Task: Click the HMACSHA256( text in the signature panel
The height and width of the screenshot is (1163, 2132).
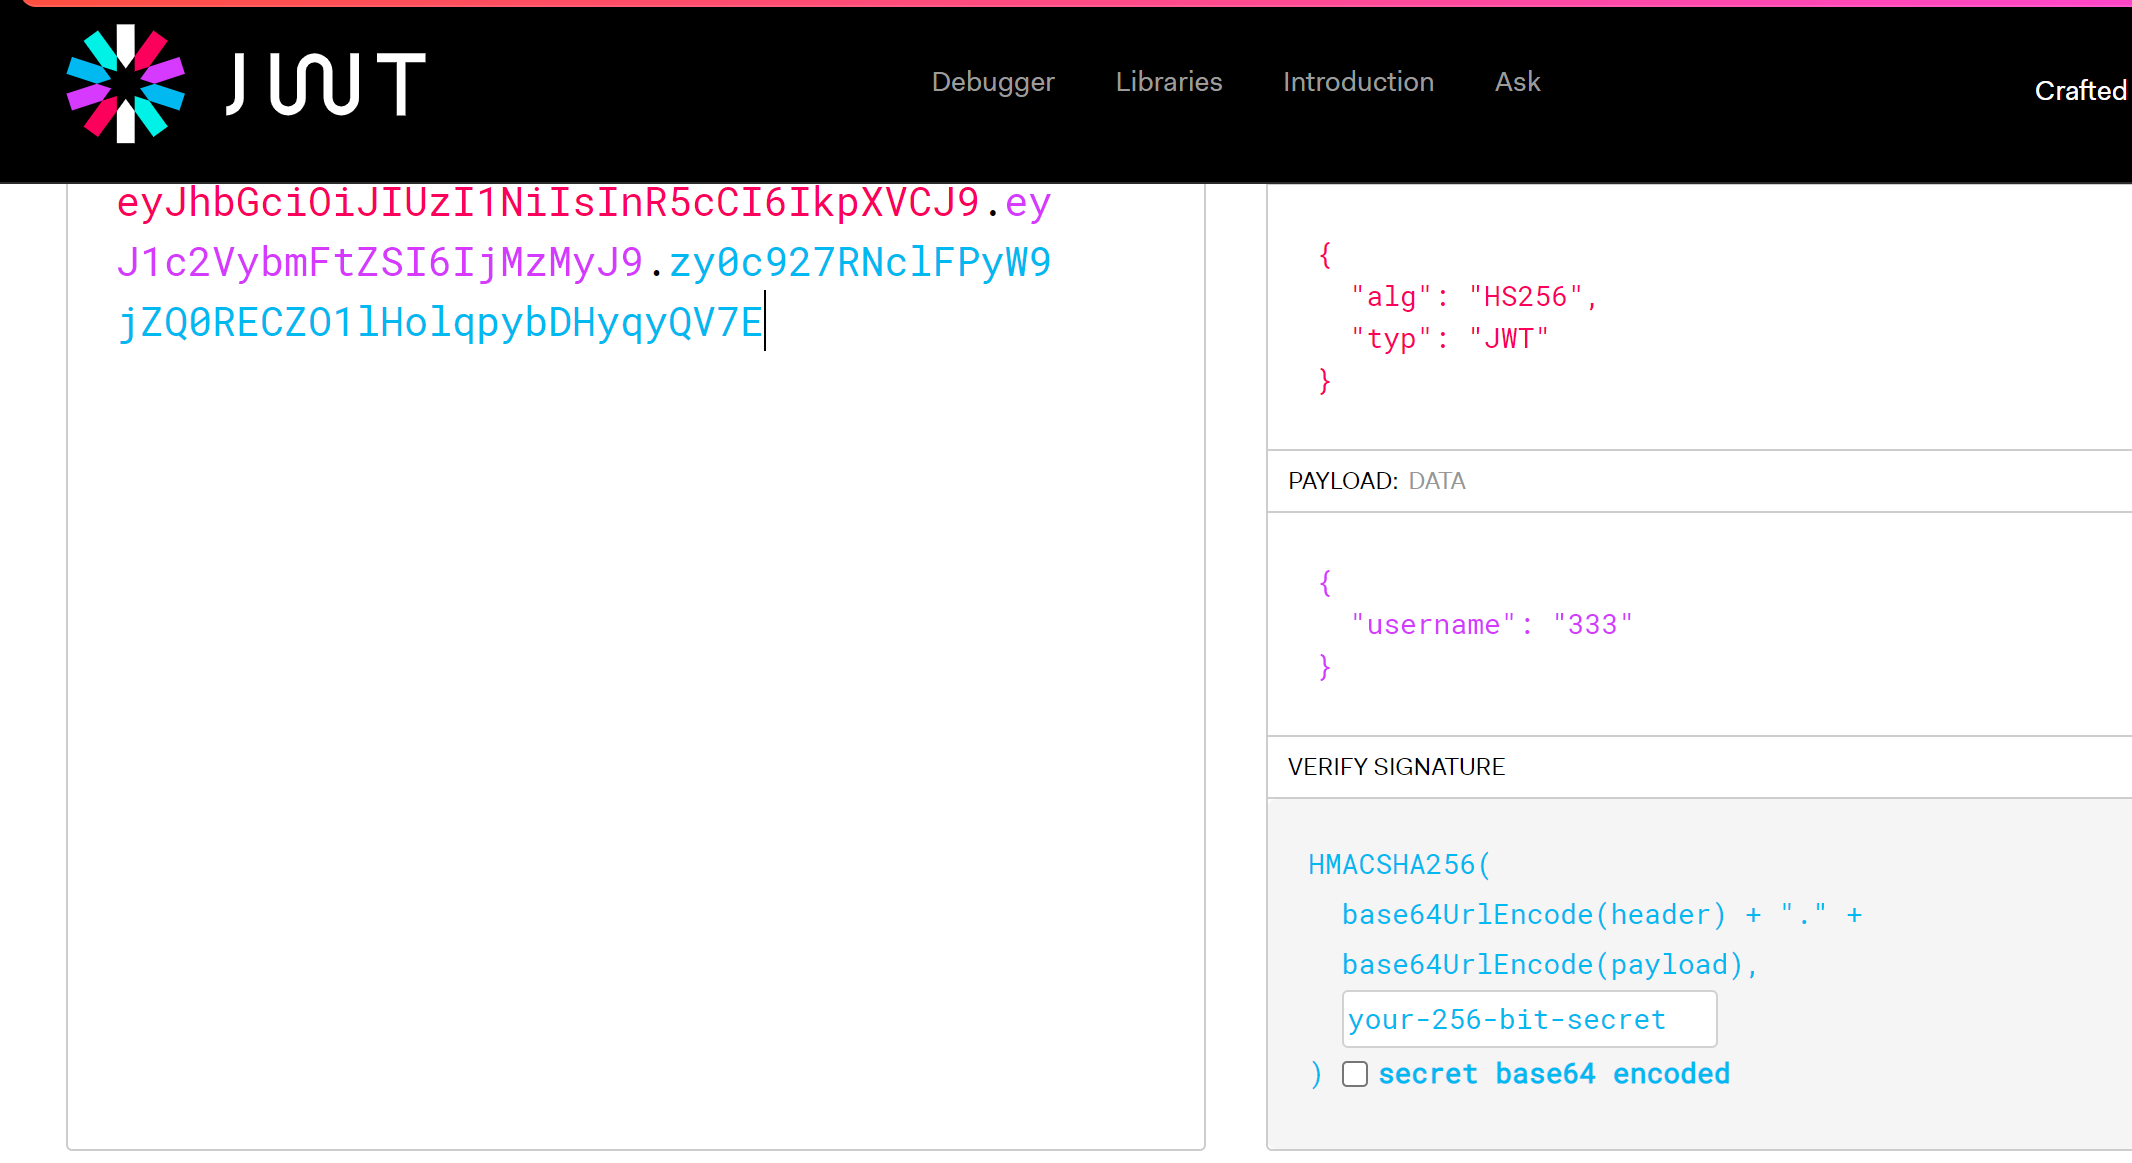Action: [1398, 865]
